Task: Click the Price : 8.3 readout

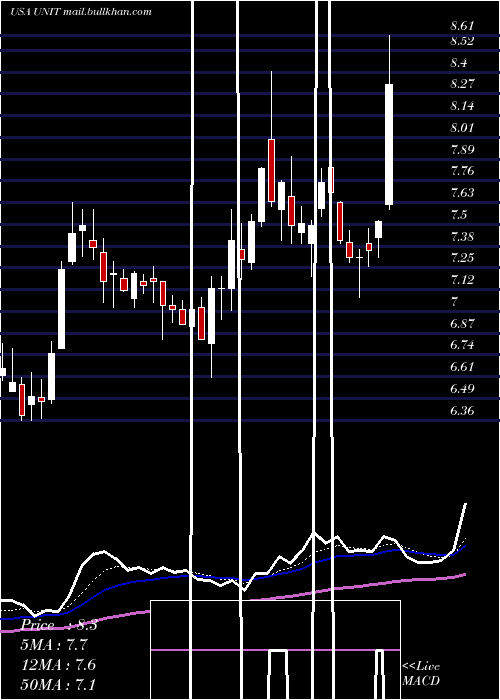Action: [x=59, y=625]
